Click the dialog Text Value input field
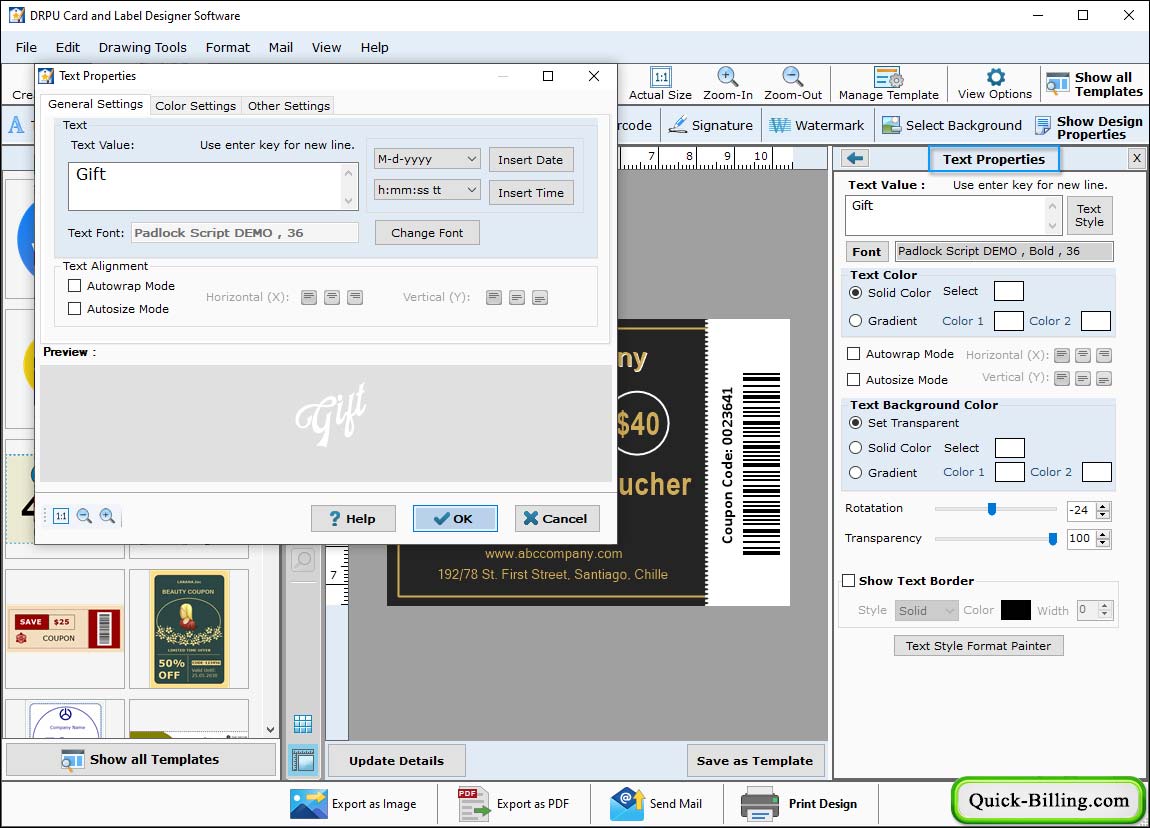The width and height of the screenshot is (1150, 828). [213, 186]
